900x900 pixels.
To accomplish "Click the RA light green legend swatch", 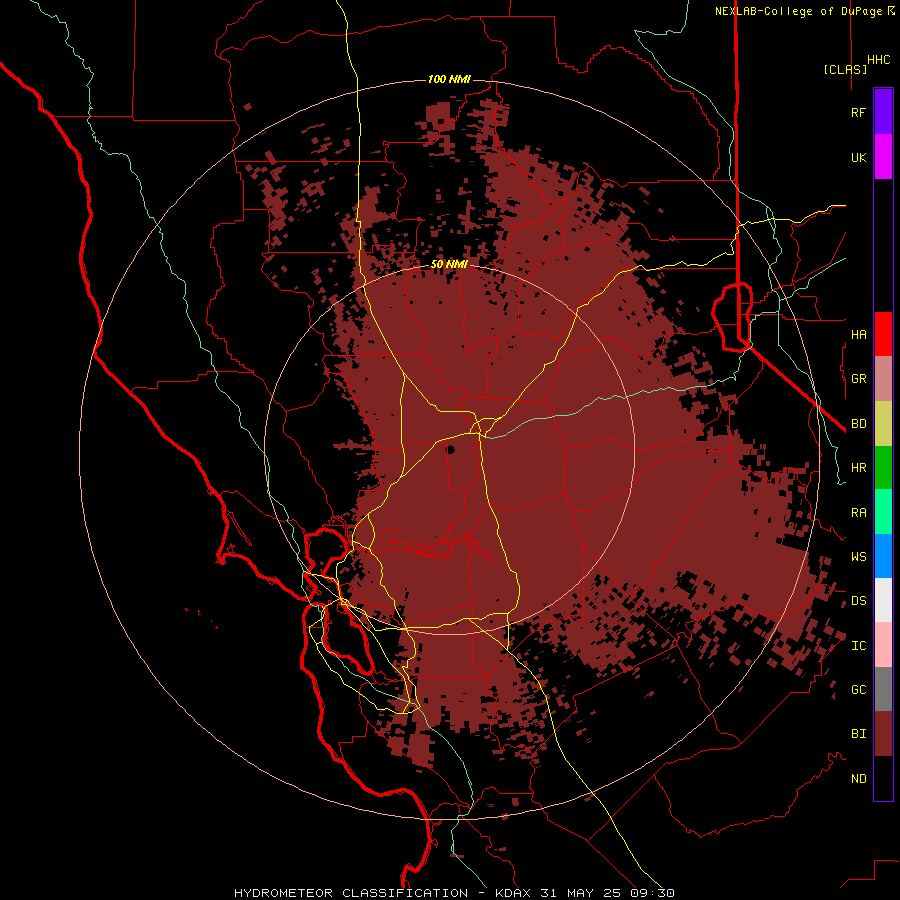I will tap(883, 512).
